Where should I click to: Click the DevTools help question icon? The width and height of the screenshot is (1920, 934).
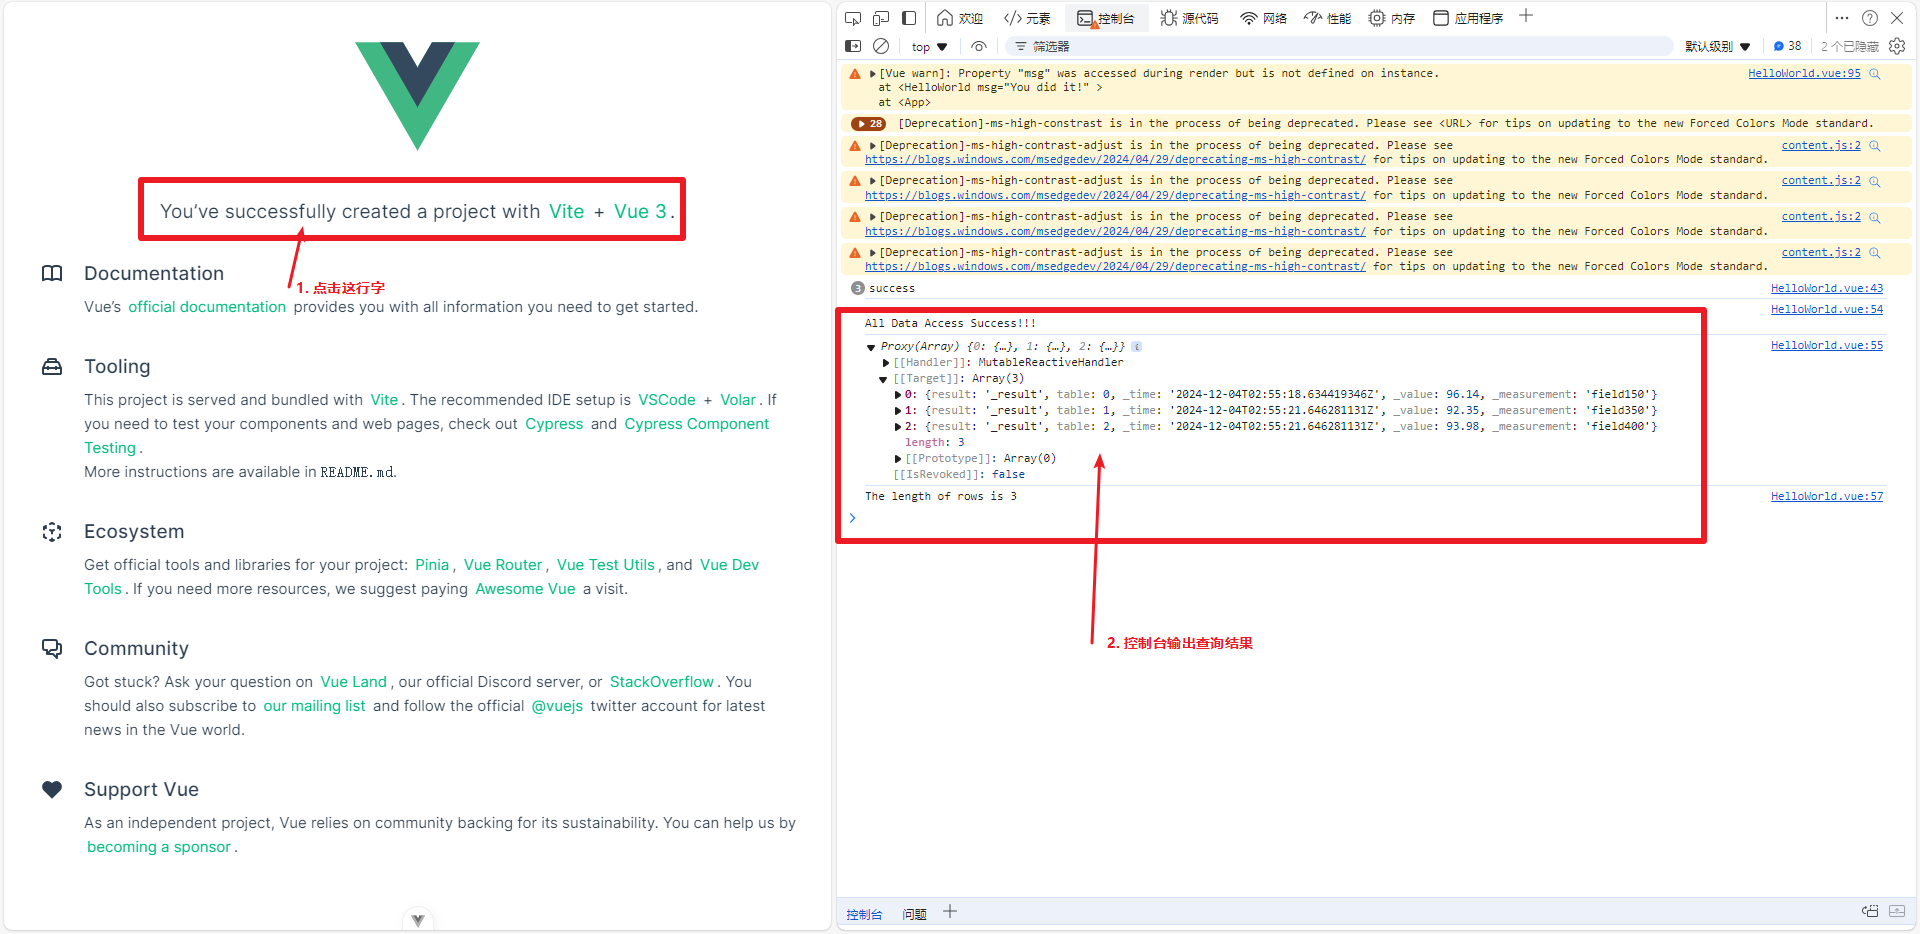[1870, 18]
